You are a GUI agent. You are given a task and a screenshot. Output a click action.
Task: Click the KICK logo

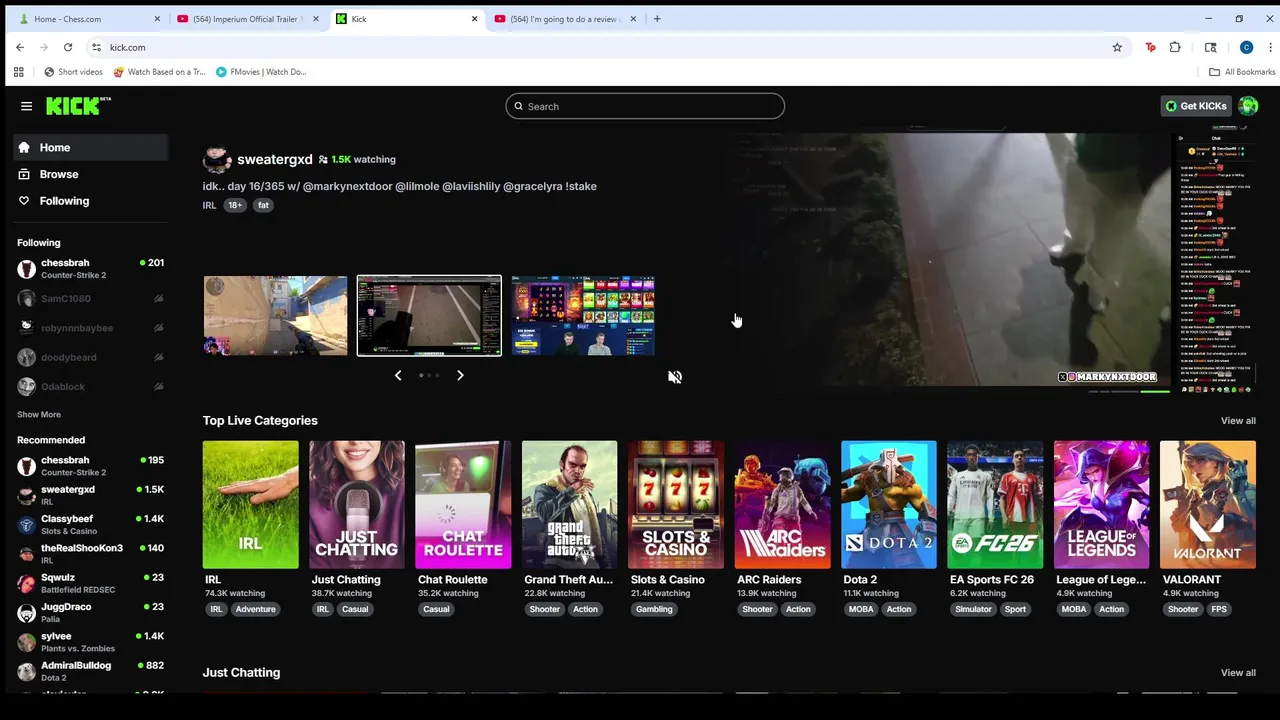pos(78,106)
